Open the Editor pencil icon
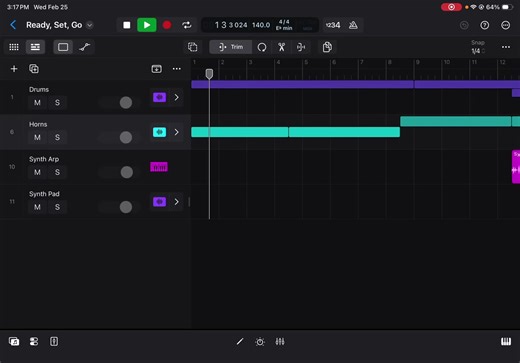Viewport: 520px width, 363px height. [240, 341]
